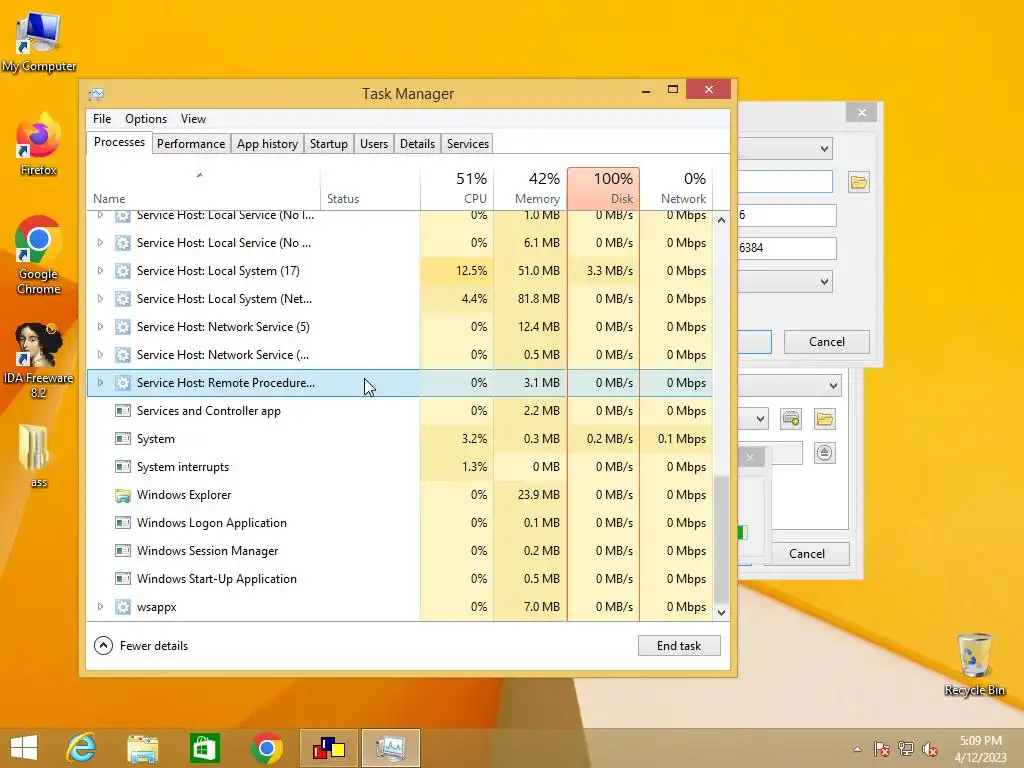Open the Windows Store taskbar icon
Screen dimensions: 1024x768
[204, 748]
